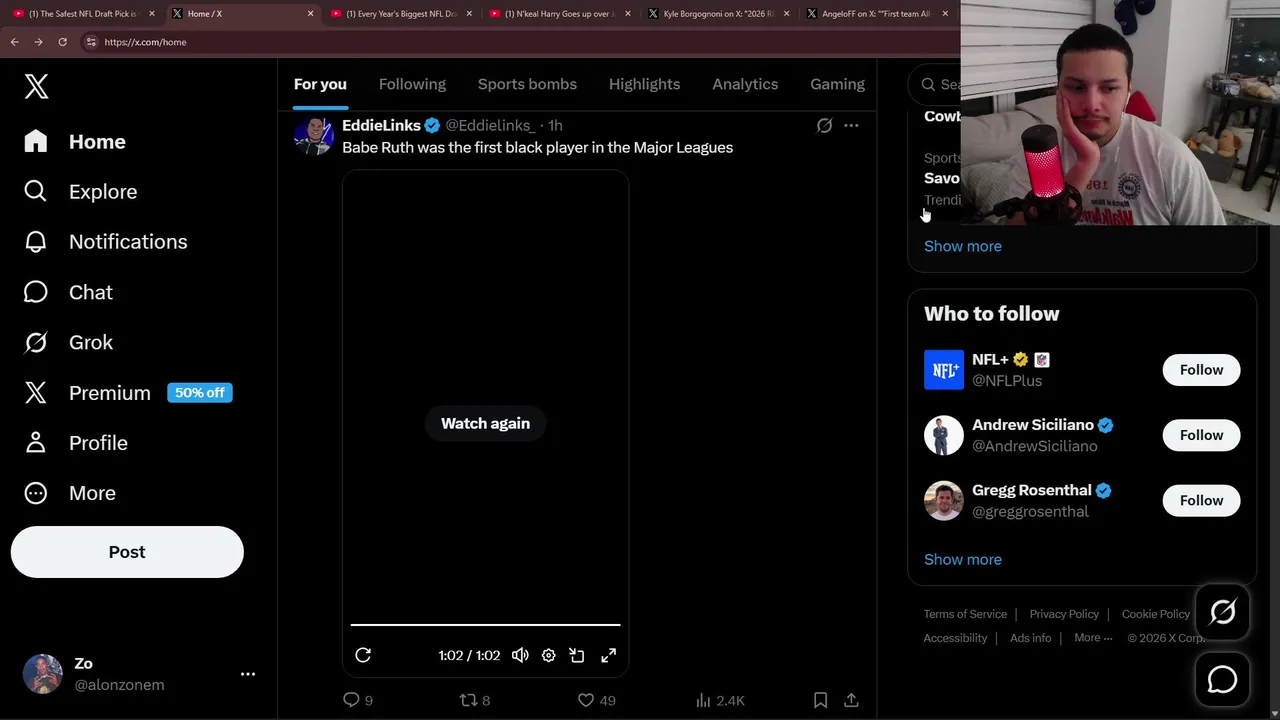Switch to Gaming tab

837,84
